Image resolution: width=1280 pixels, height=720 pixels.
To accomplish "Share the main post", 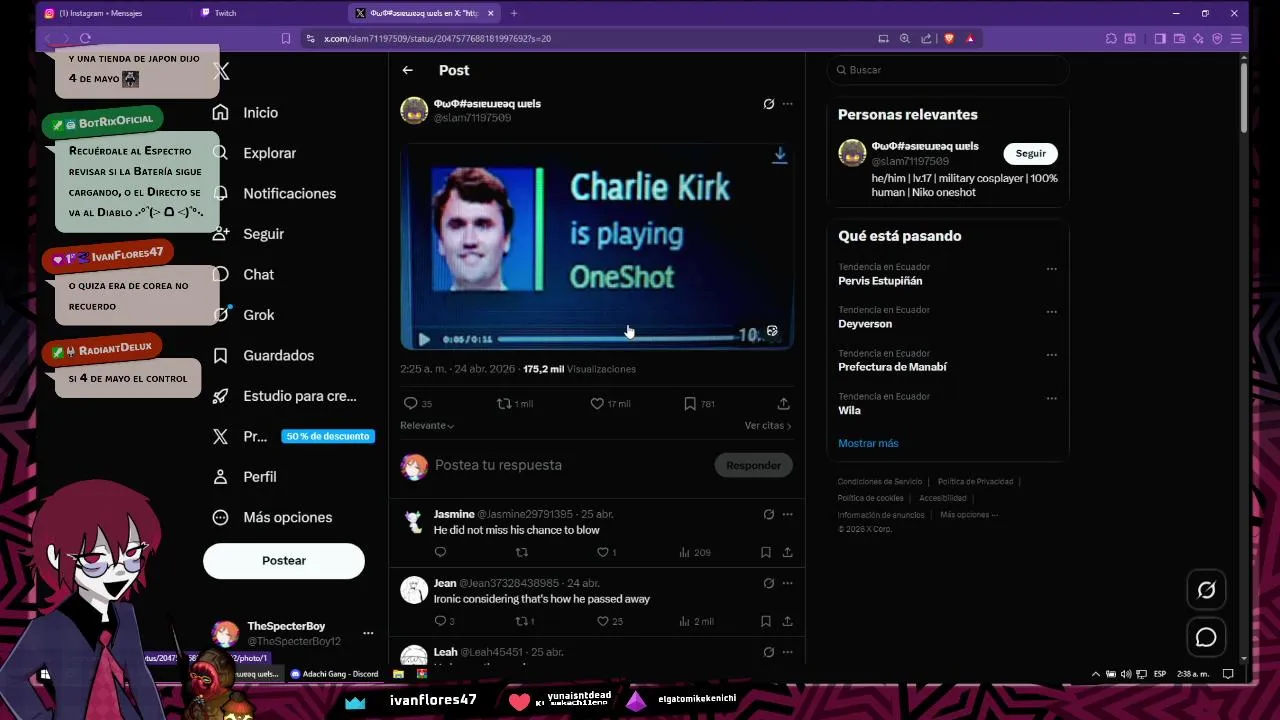I will click(783, 404).
